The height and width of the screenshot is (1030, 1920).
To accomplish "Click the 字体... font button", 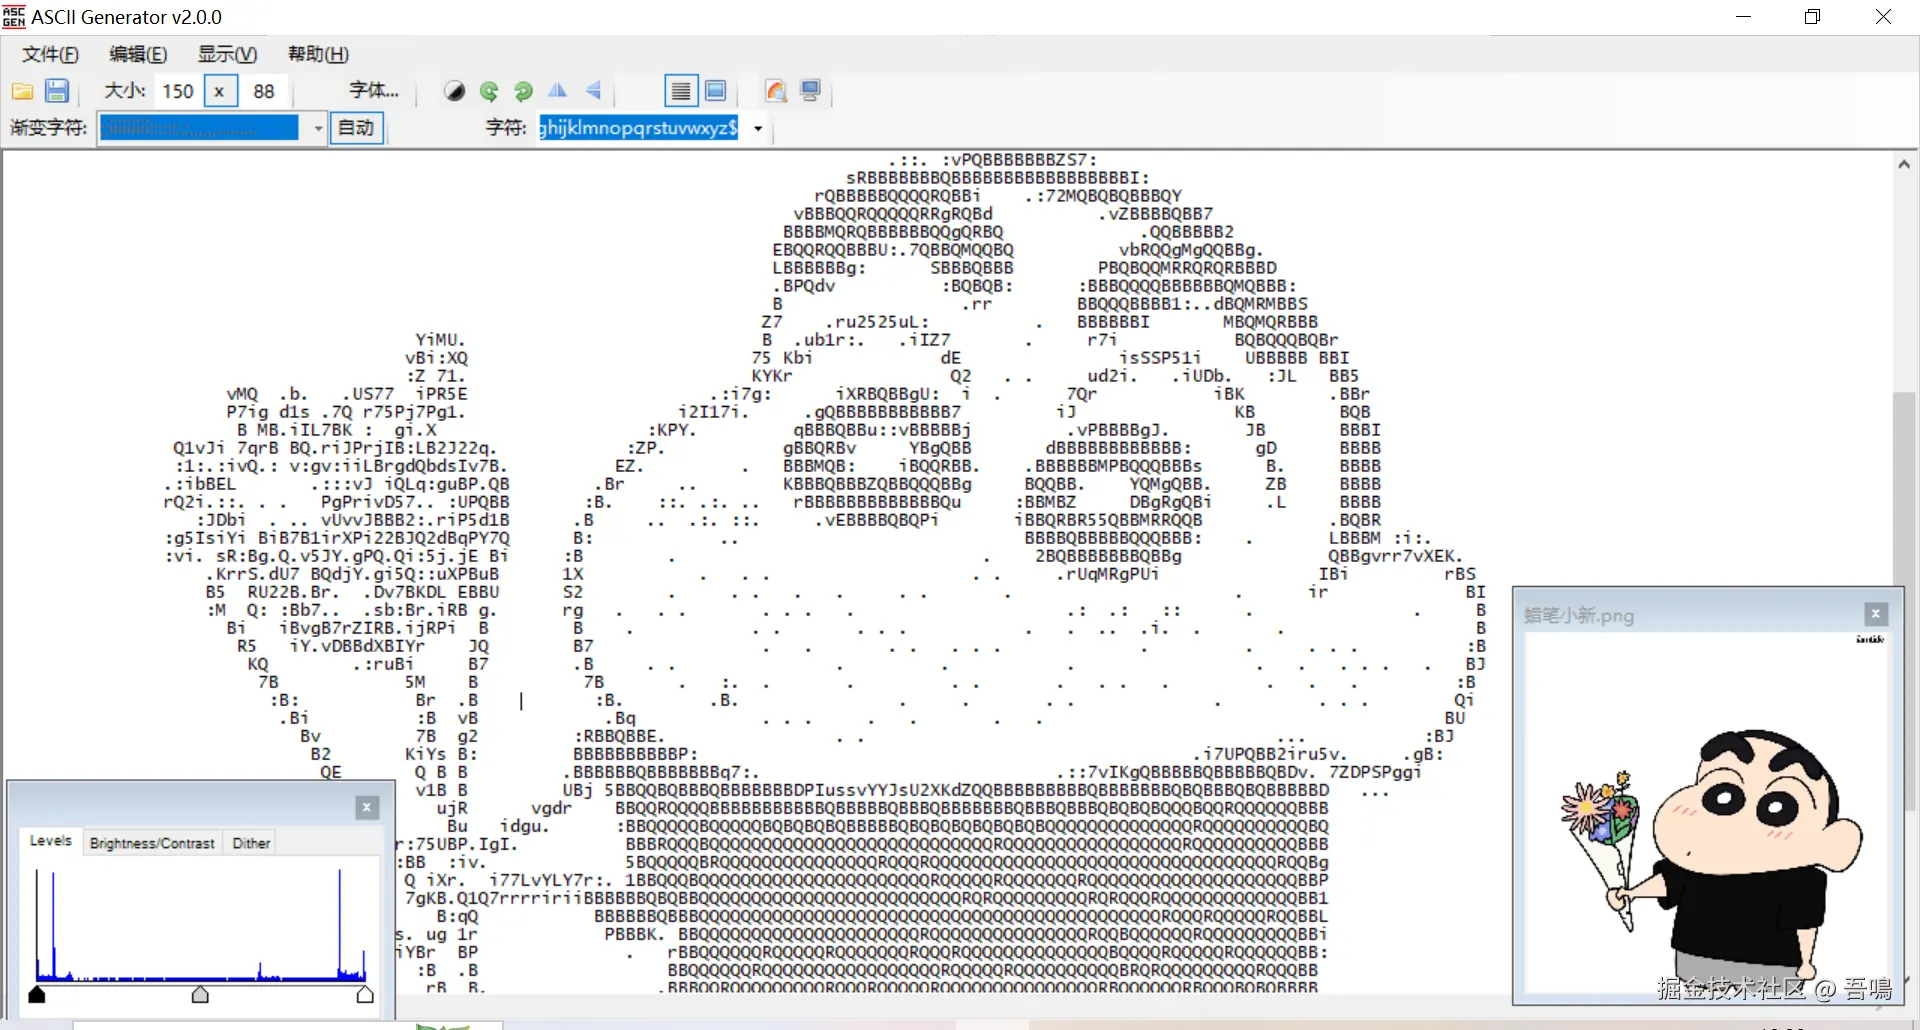I will click(374, 91).
